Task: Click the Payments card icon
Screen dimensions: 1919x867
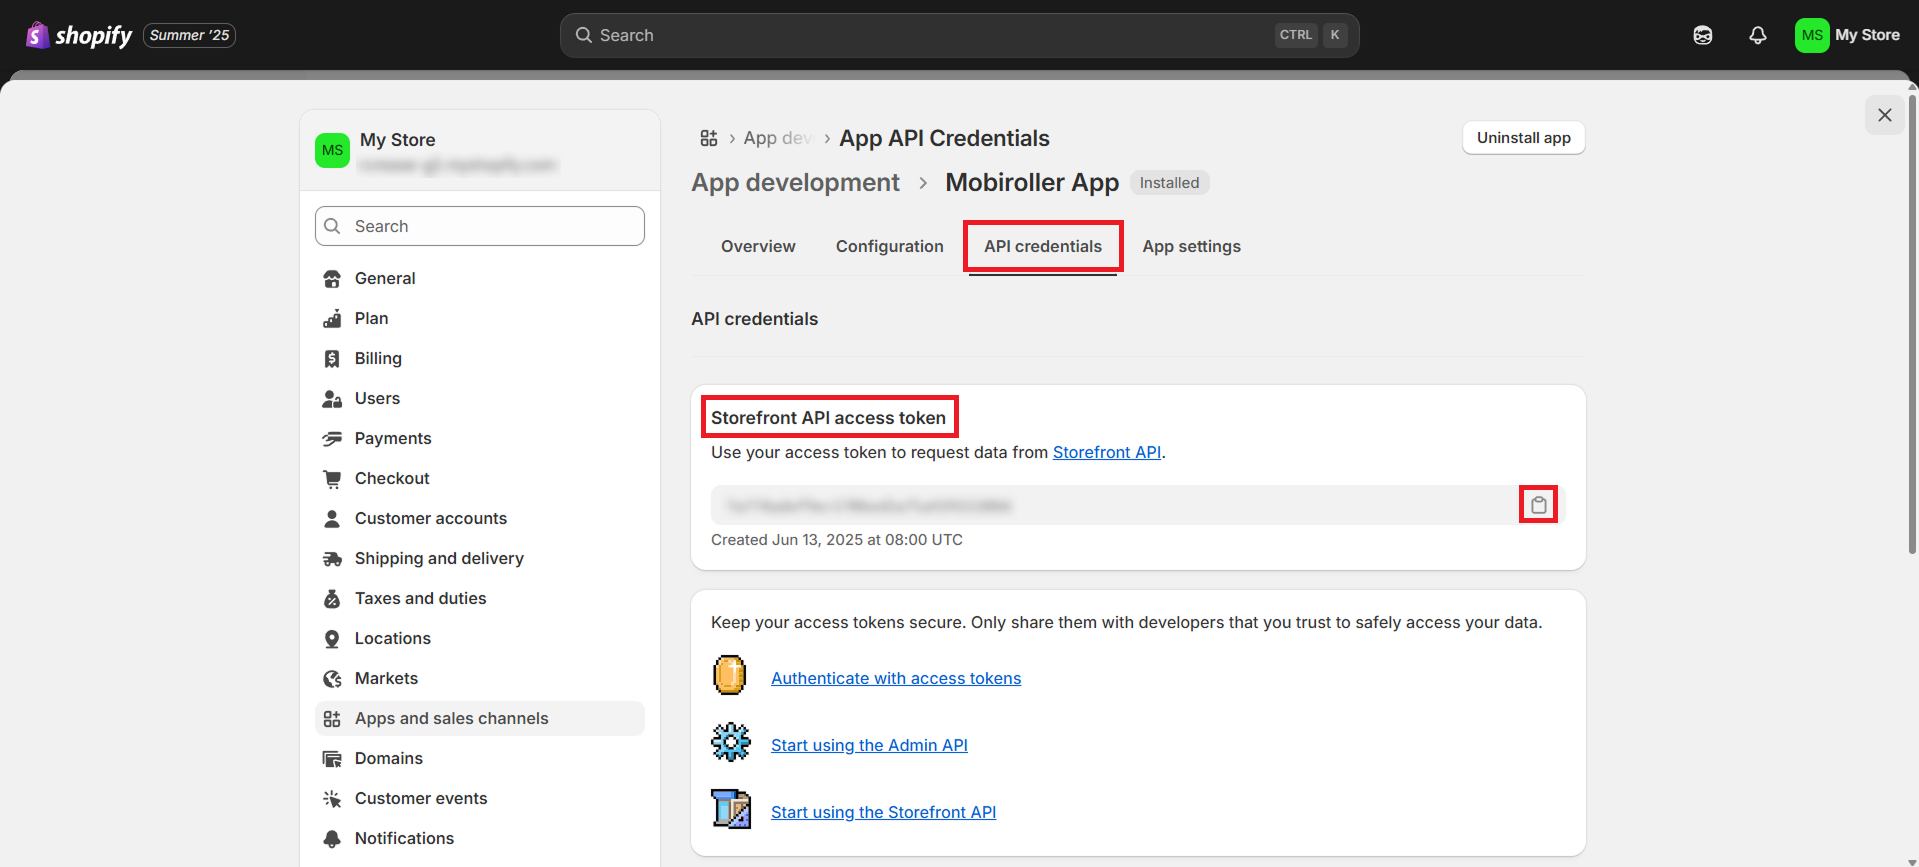Action: click(332, 439)
